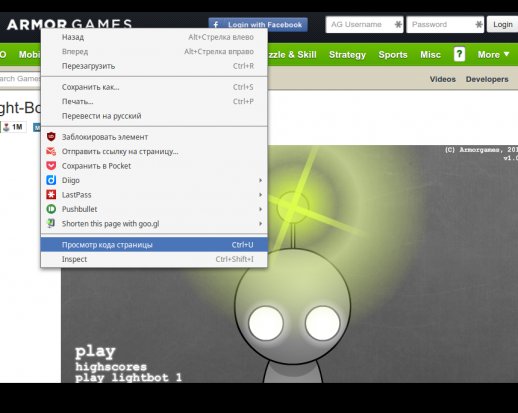Image resolution: width=518 pixels, height=413 pixels.
Task: Go to the Developers page
Action: 487,79
